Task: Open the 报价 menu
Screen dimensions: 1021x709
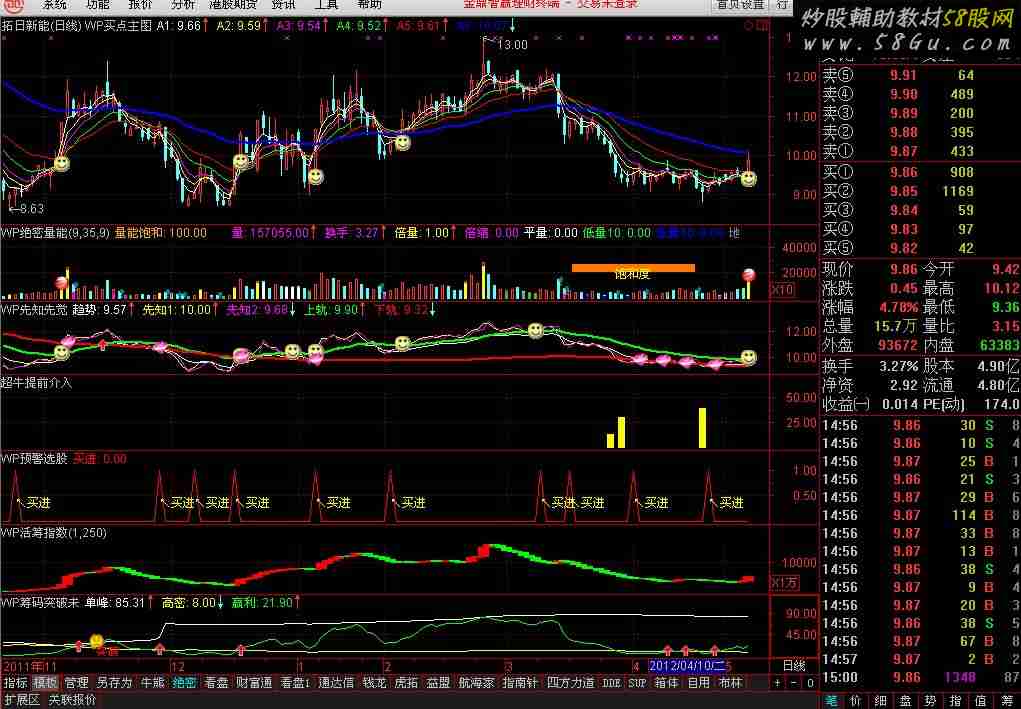Action: [x=140, y=5]
